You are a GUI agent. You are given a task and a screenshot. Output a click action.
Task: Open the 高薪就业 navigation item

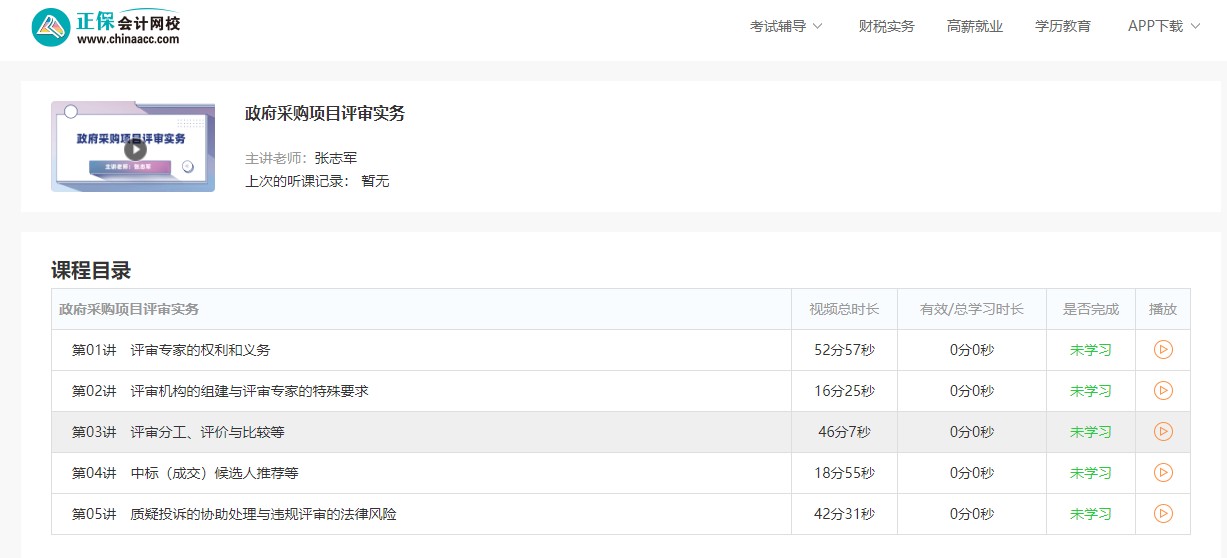tap(974, 27)
